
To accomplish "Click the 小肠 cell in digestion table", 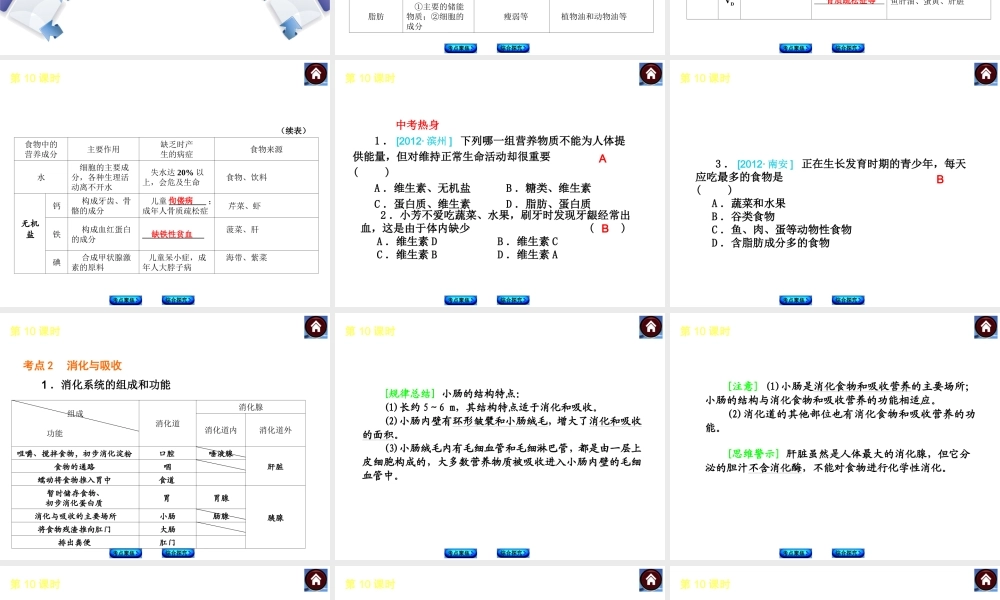I will 167,516.
